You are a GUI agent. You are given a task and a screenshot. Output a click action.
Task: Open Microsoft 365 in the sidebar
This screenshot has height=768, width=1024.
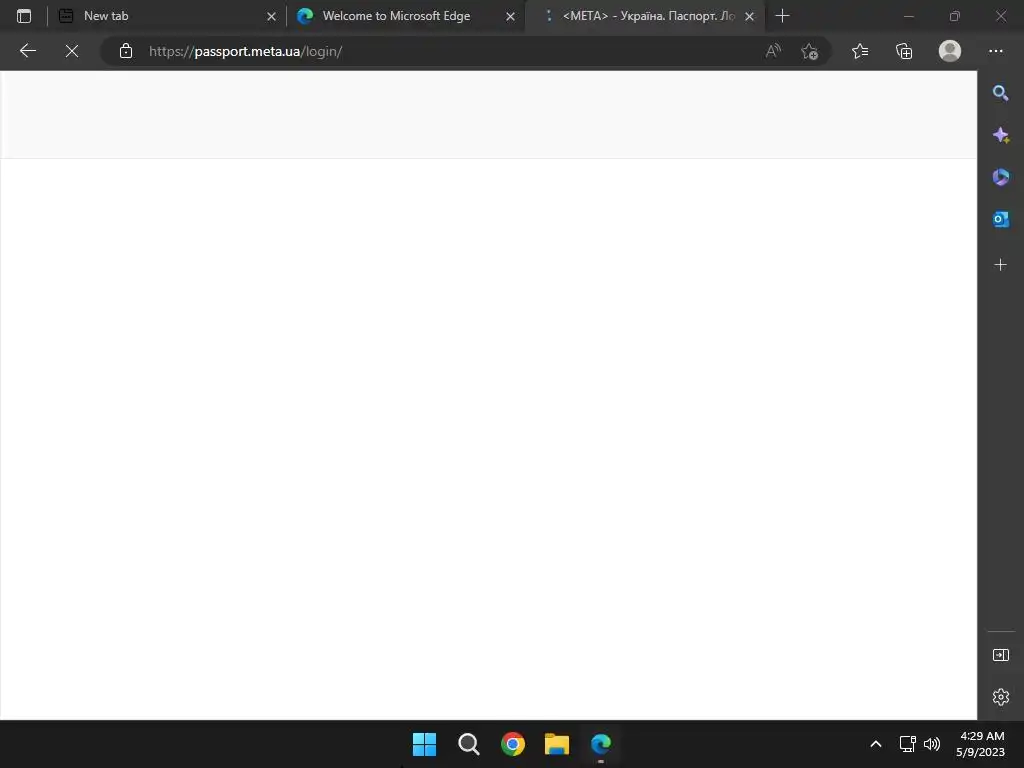(x=1000, y=177)
